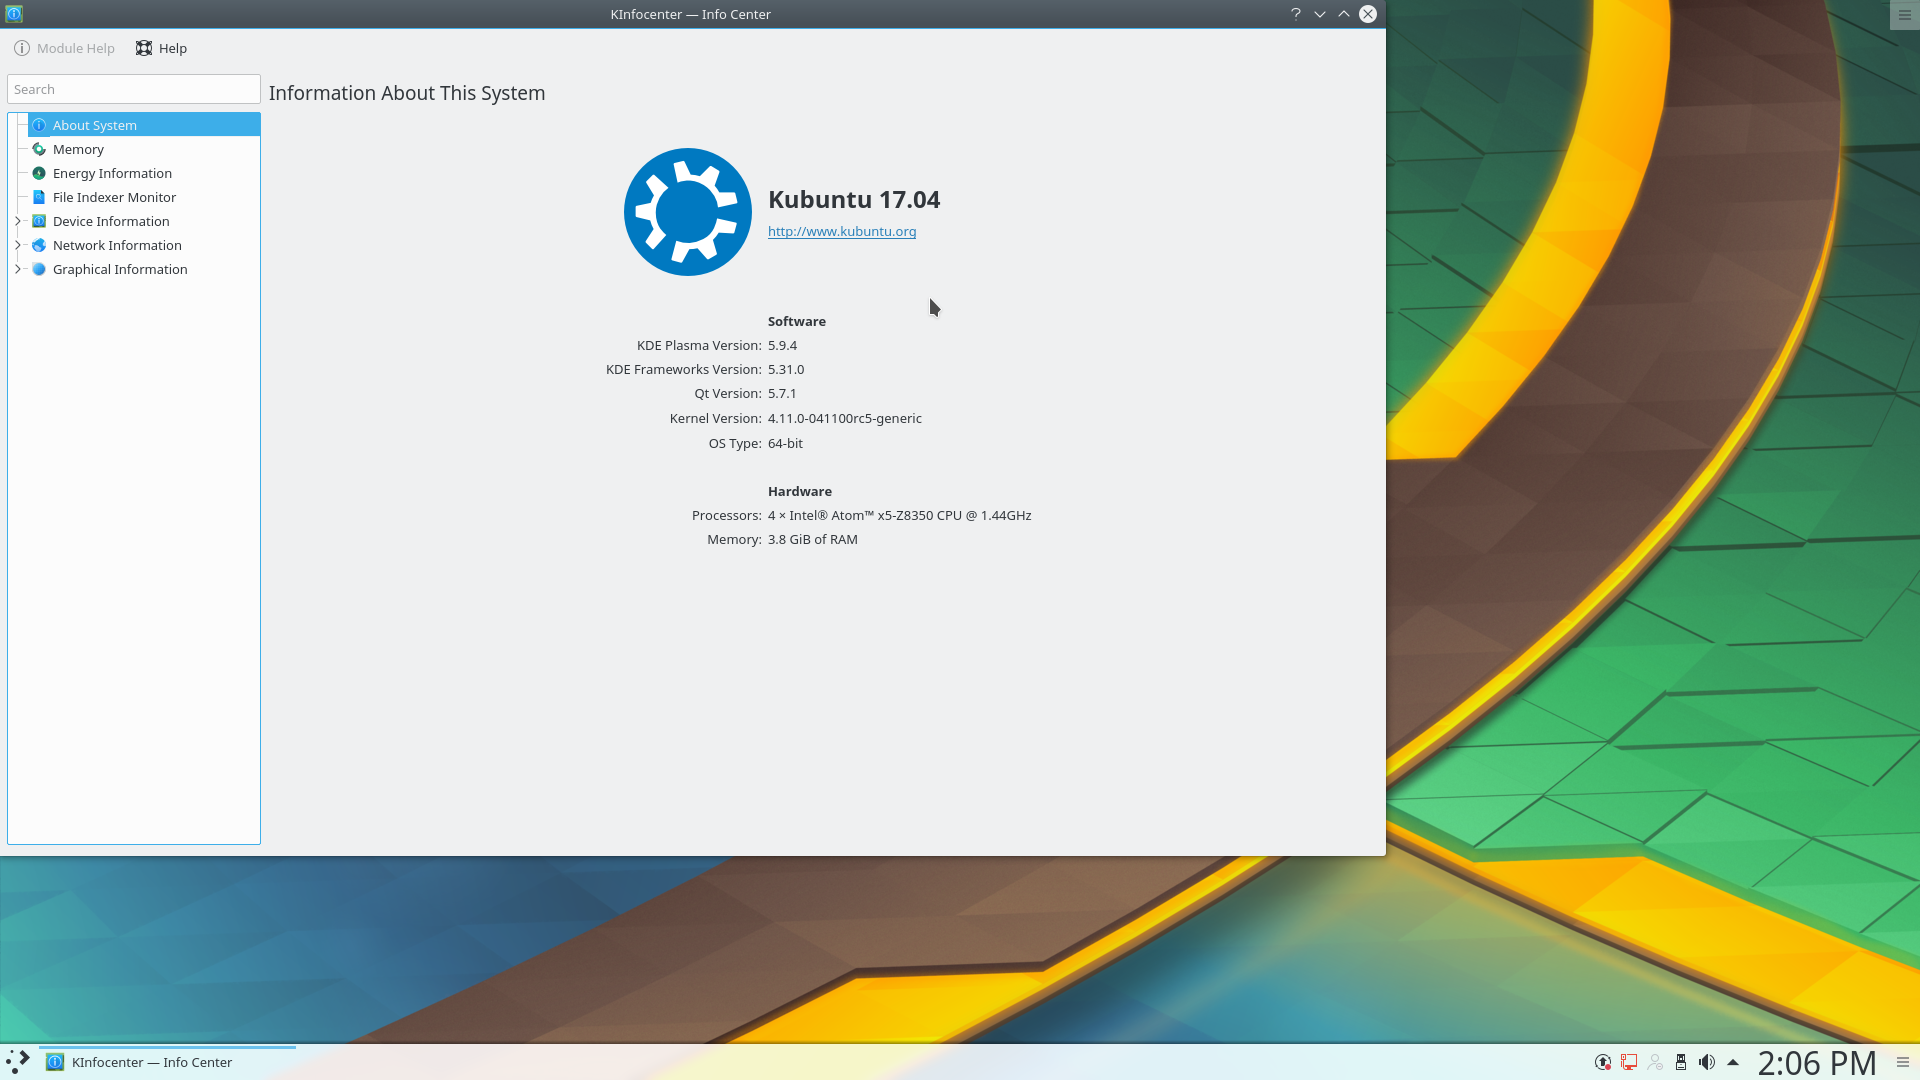Click the Kernel Version value text
The height and width of the screenshot is (1080, 1920).
[845, 418]
